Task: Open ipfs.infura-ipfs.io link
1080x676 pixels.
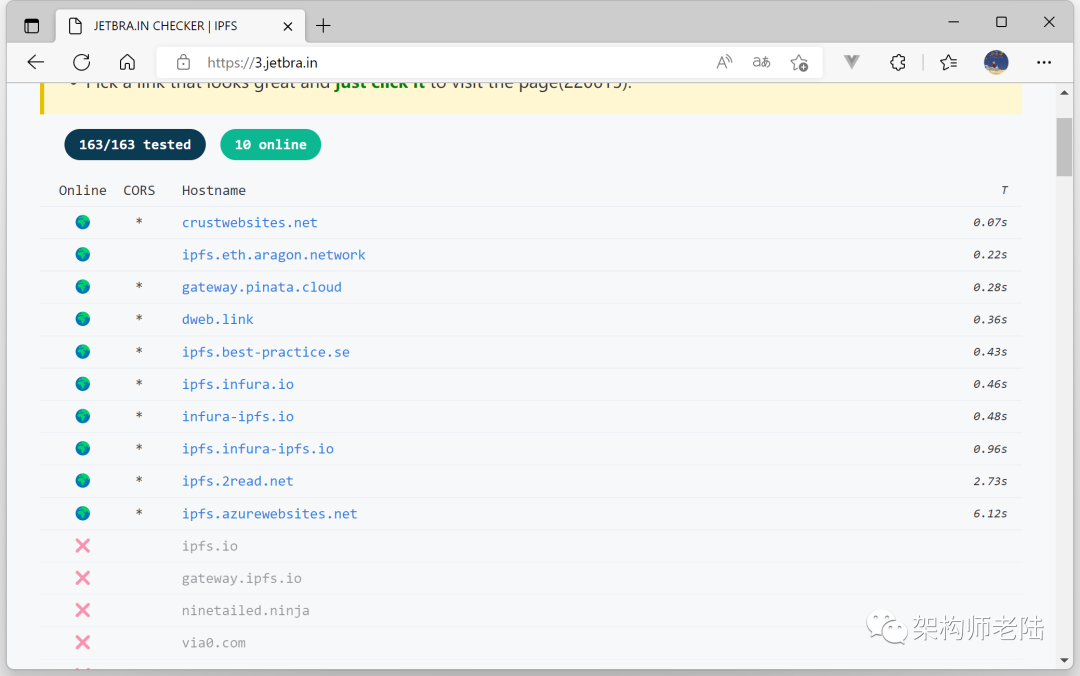Action: click(x=258, y=449)
